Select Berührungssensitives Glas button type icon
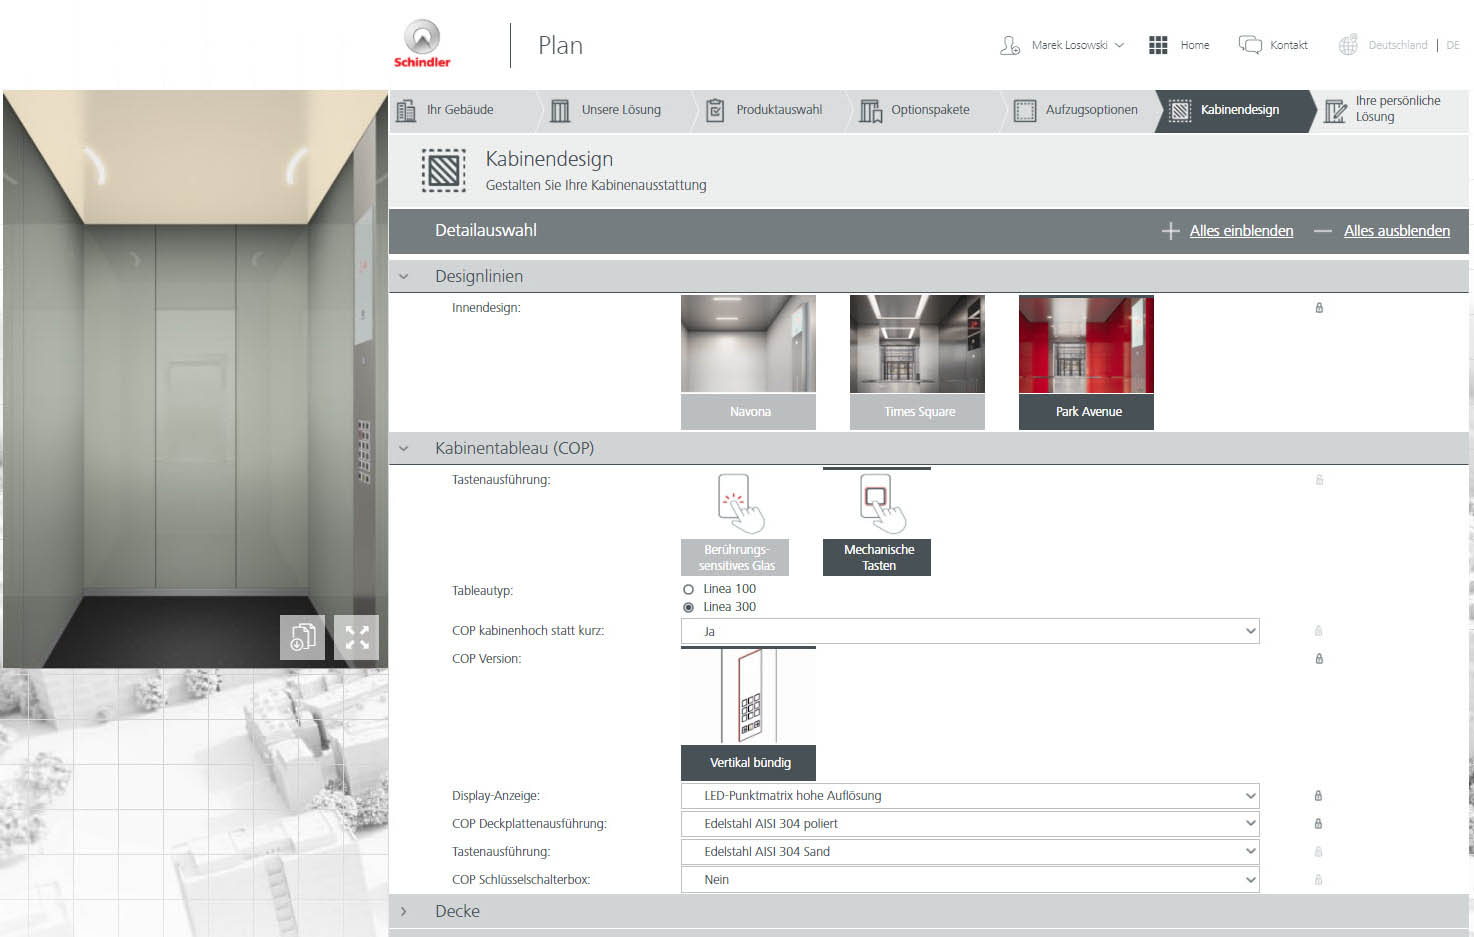This screenshot has width=1474, height=937. [x=736, y=504]
